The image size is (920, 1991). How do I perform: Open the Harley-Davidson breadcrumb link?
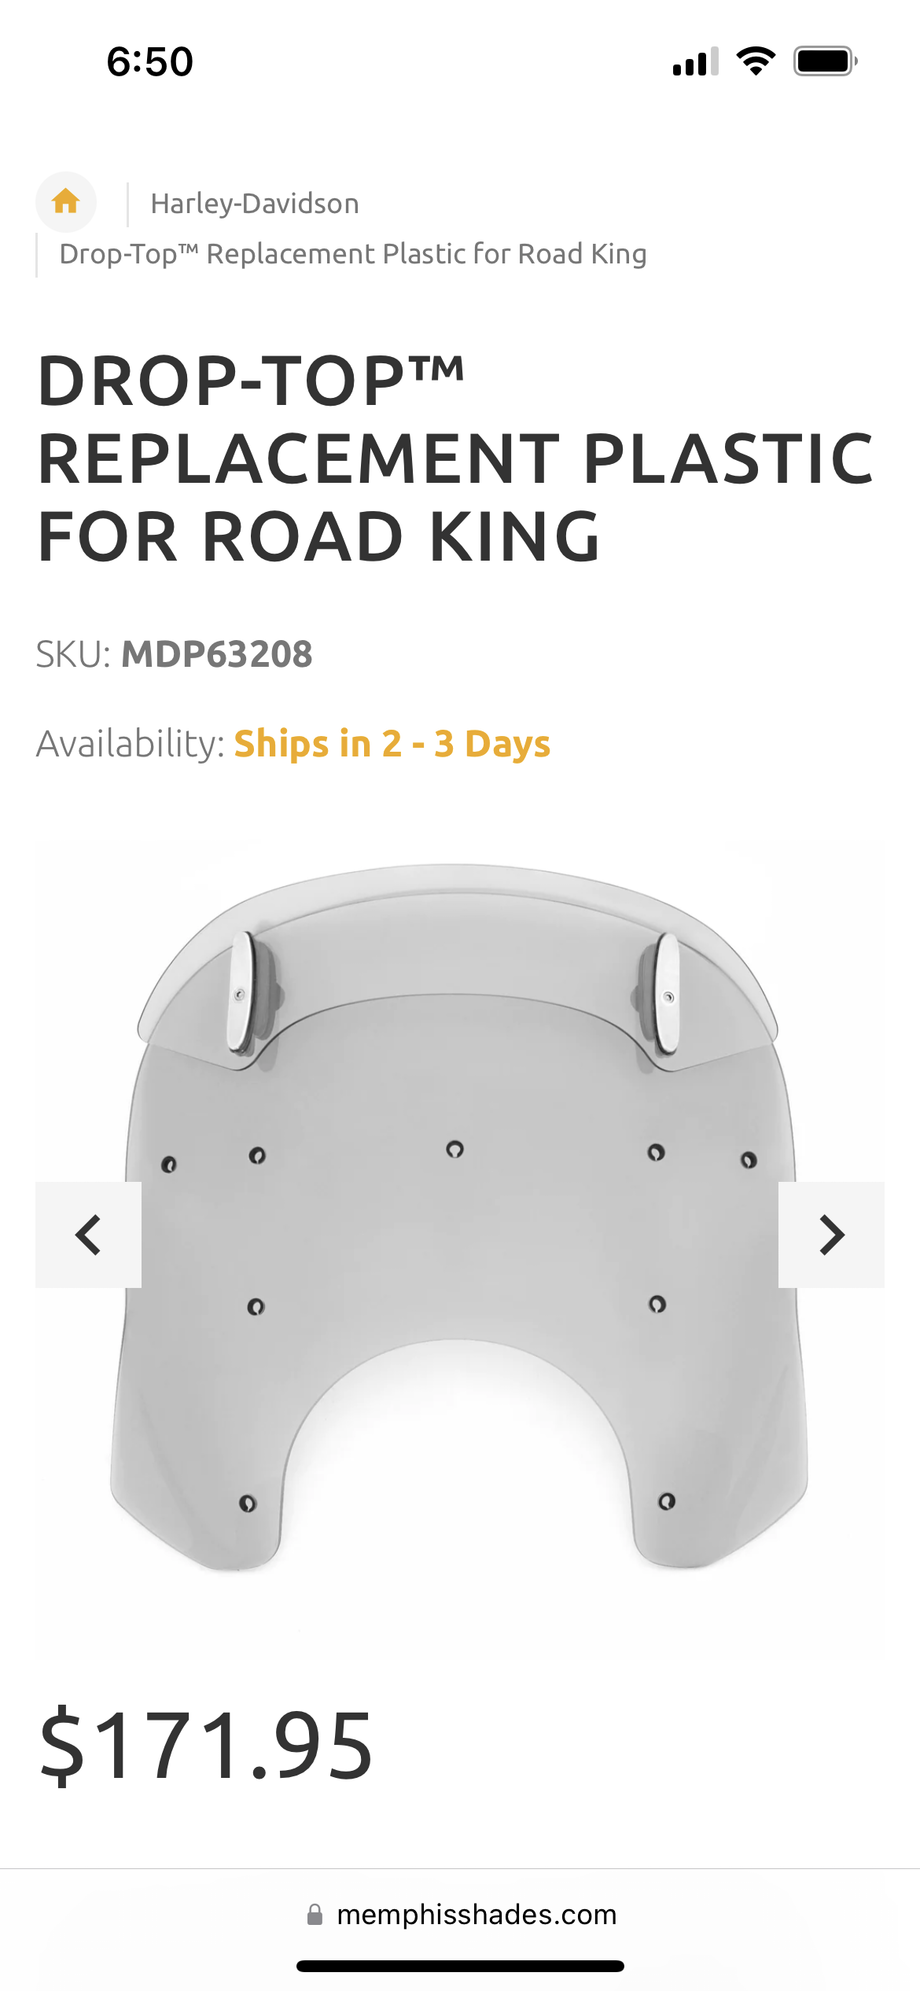click(255, 204)
